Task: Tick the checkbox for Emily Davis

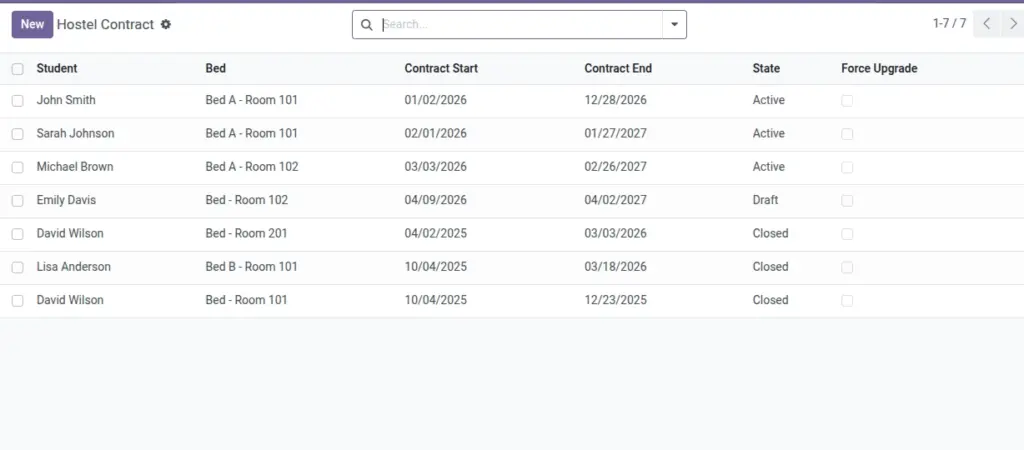Action: [x=18, y=201]
